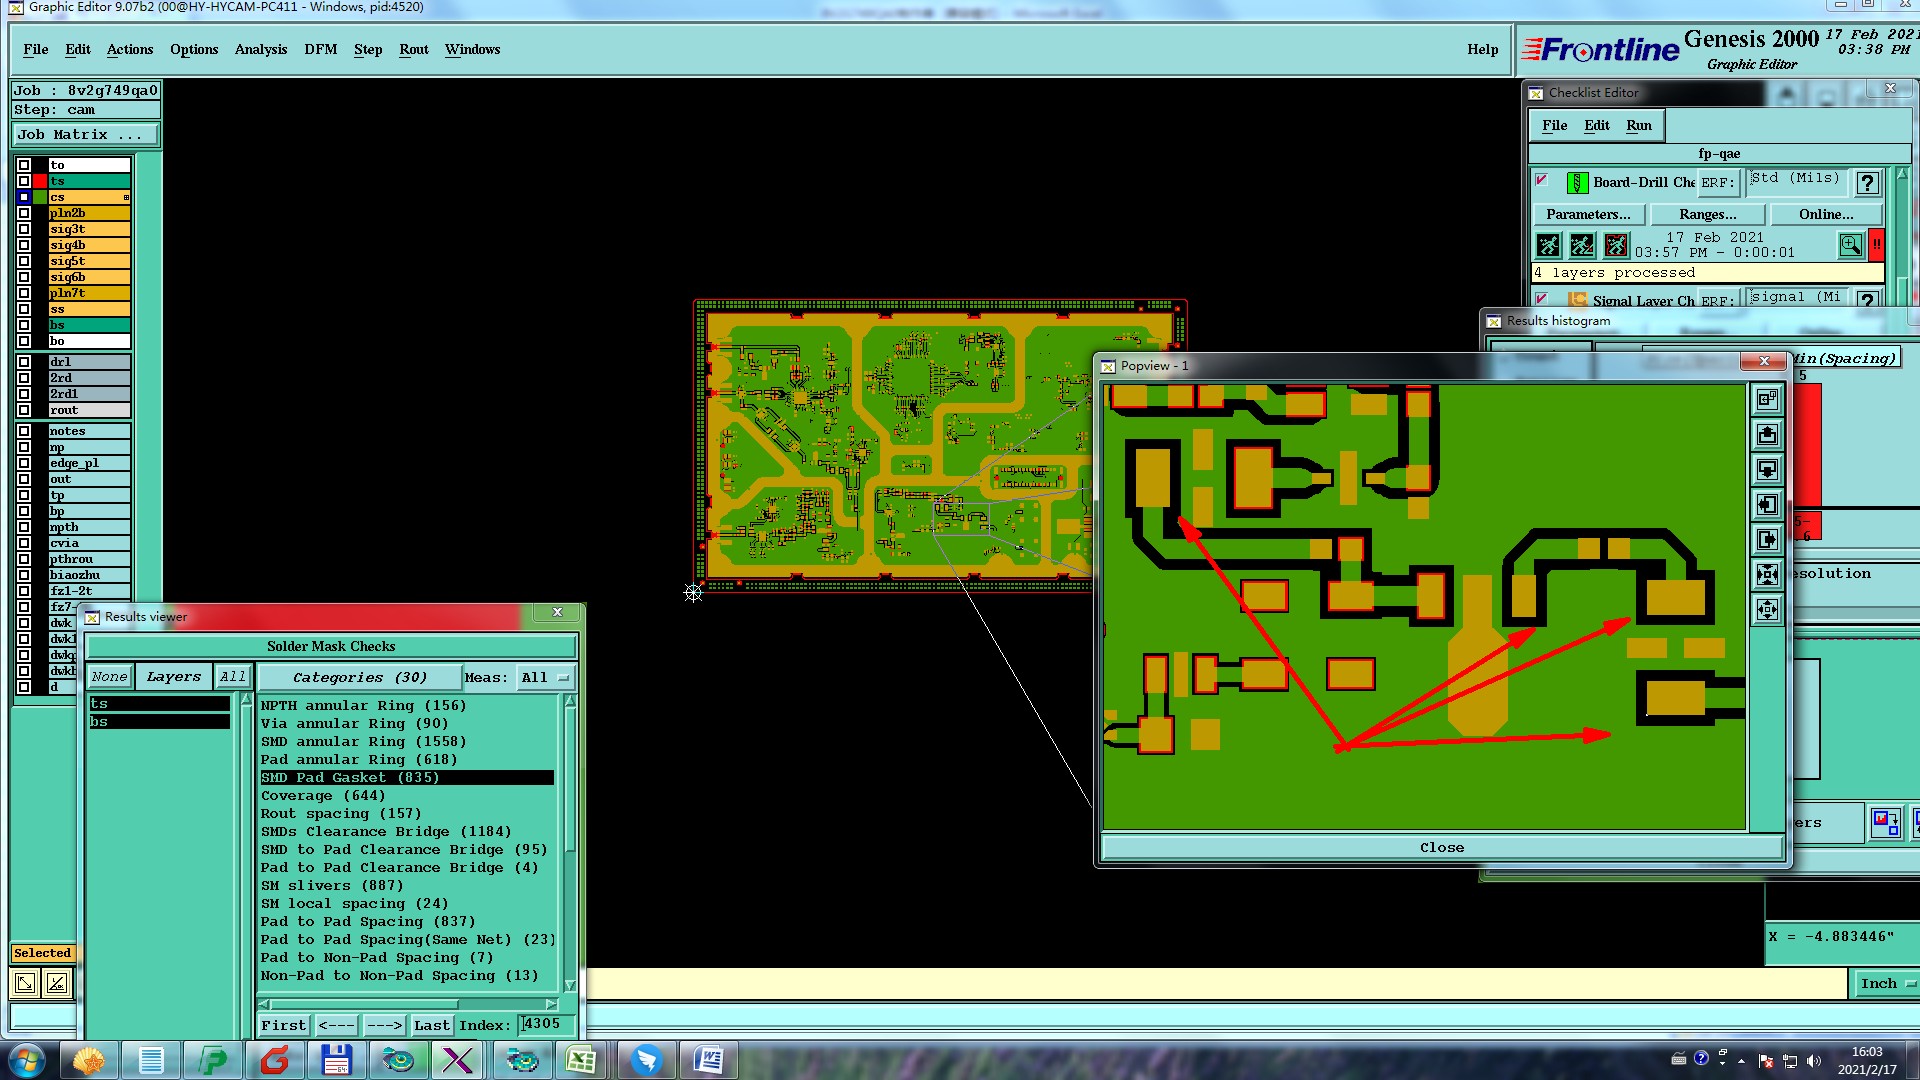
Task: Click the magnifier results icon in Checklist Editor
Action: [1850, 245]
